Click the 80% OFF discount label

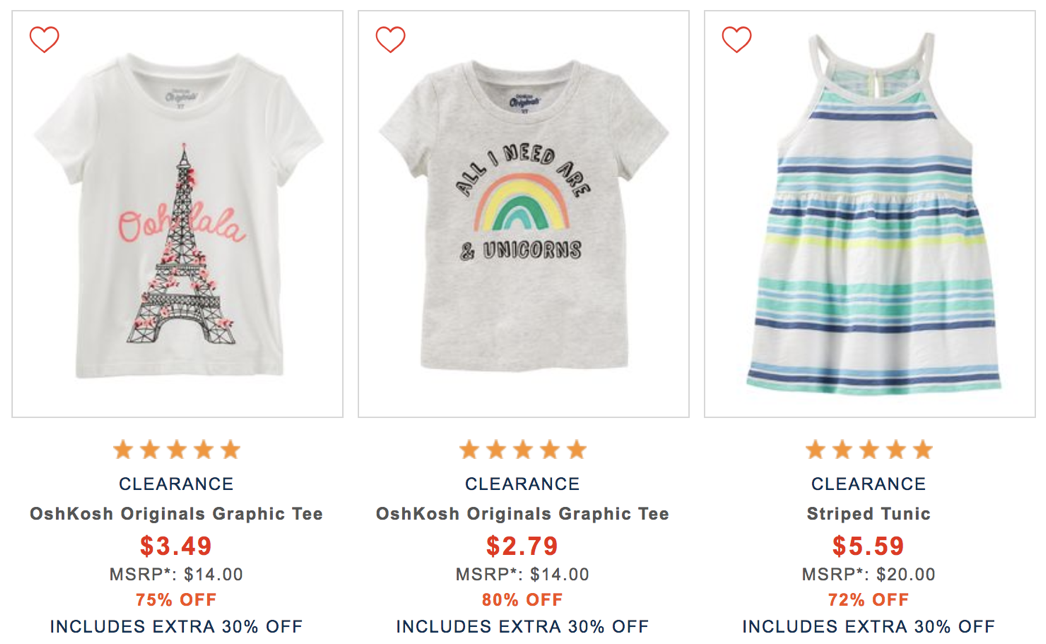pos(522,600)
